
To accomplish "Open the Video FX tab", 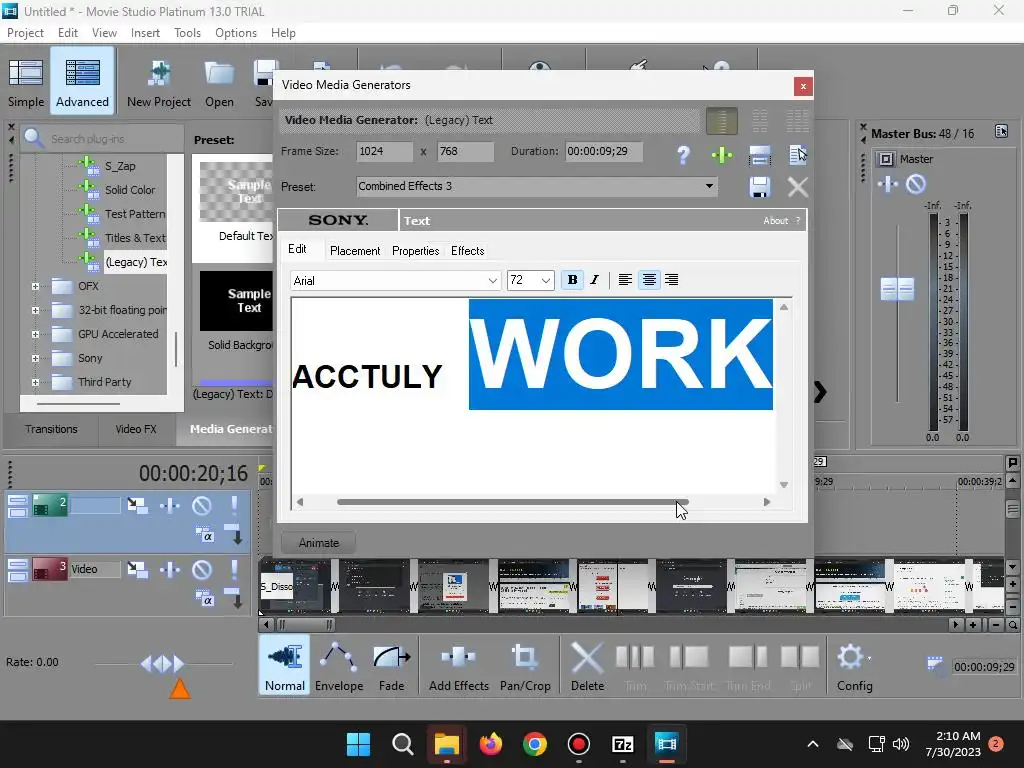I will click(x=136, y=429).
